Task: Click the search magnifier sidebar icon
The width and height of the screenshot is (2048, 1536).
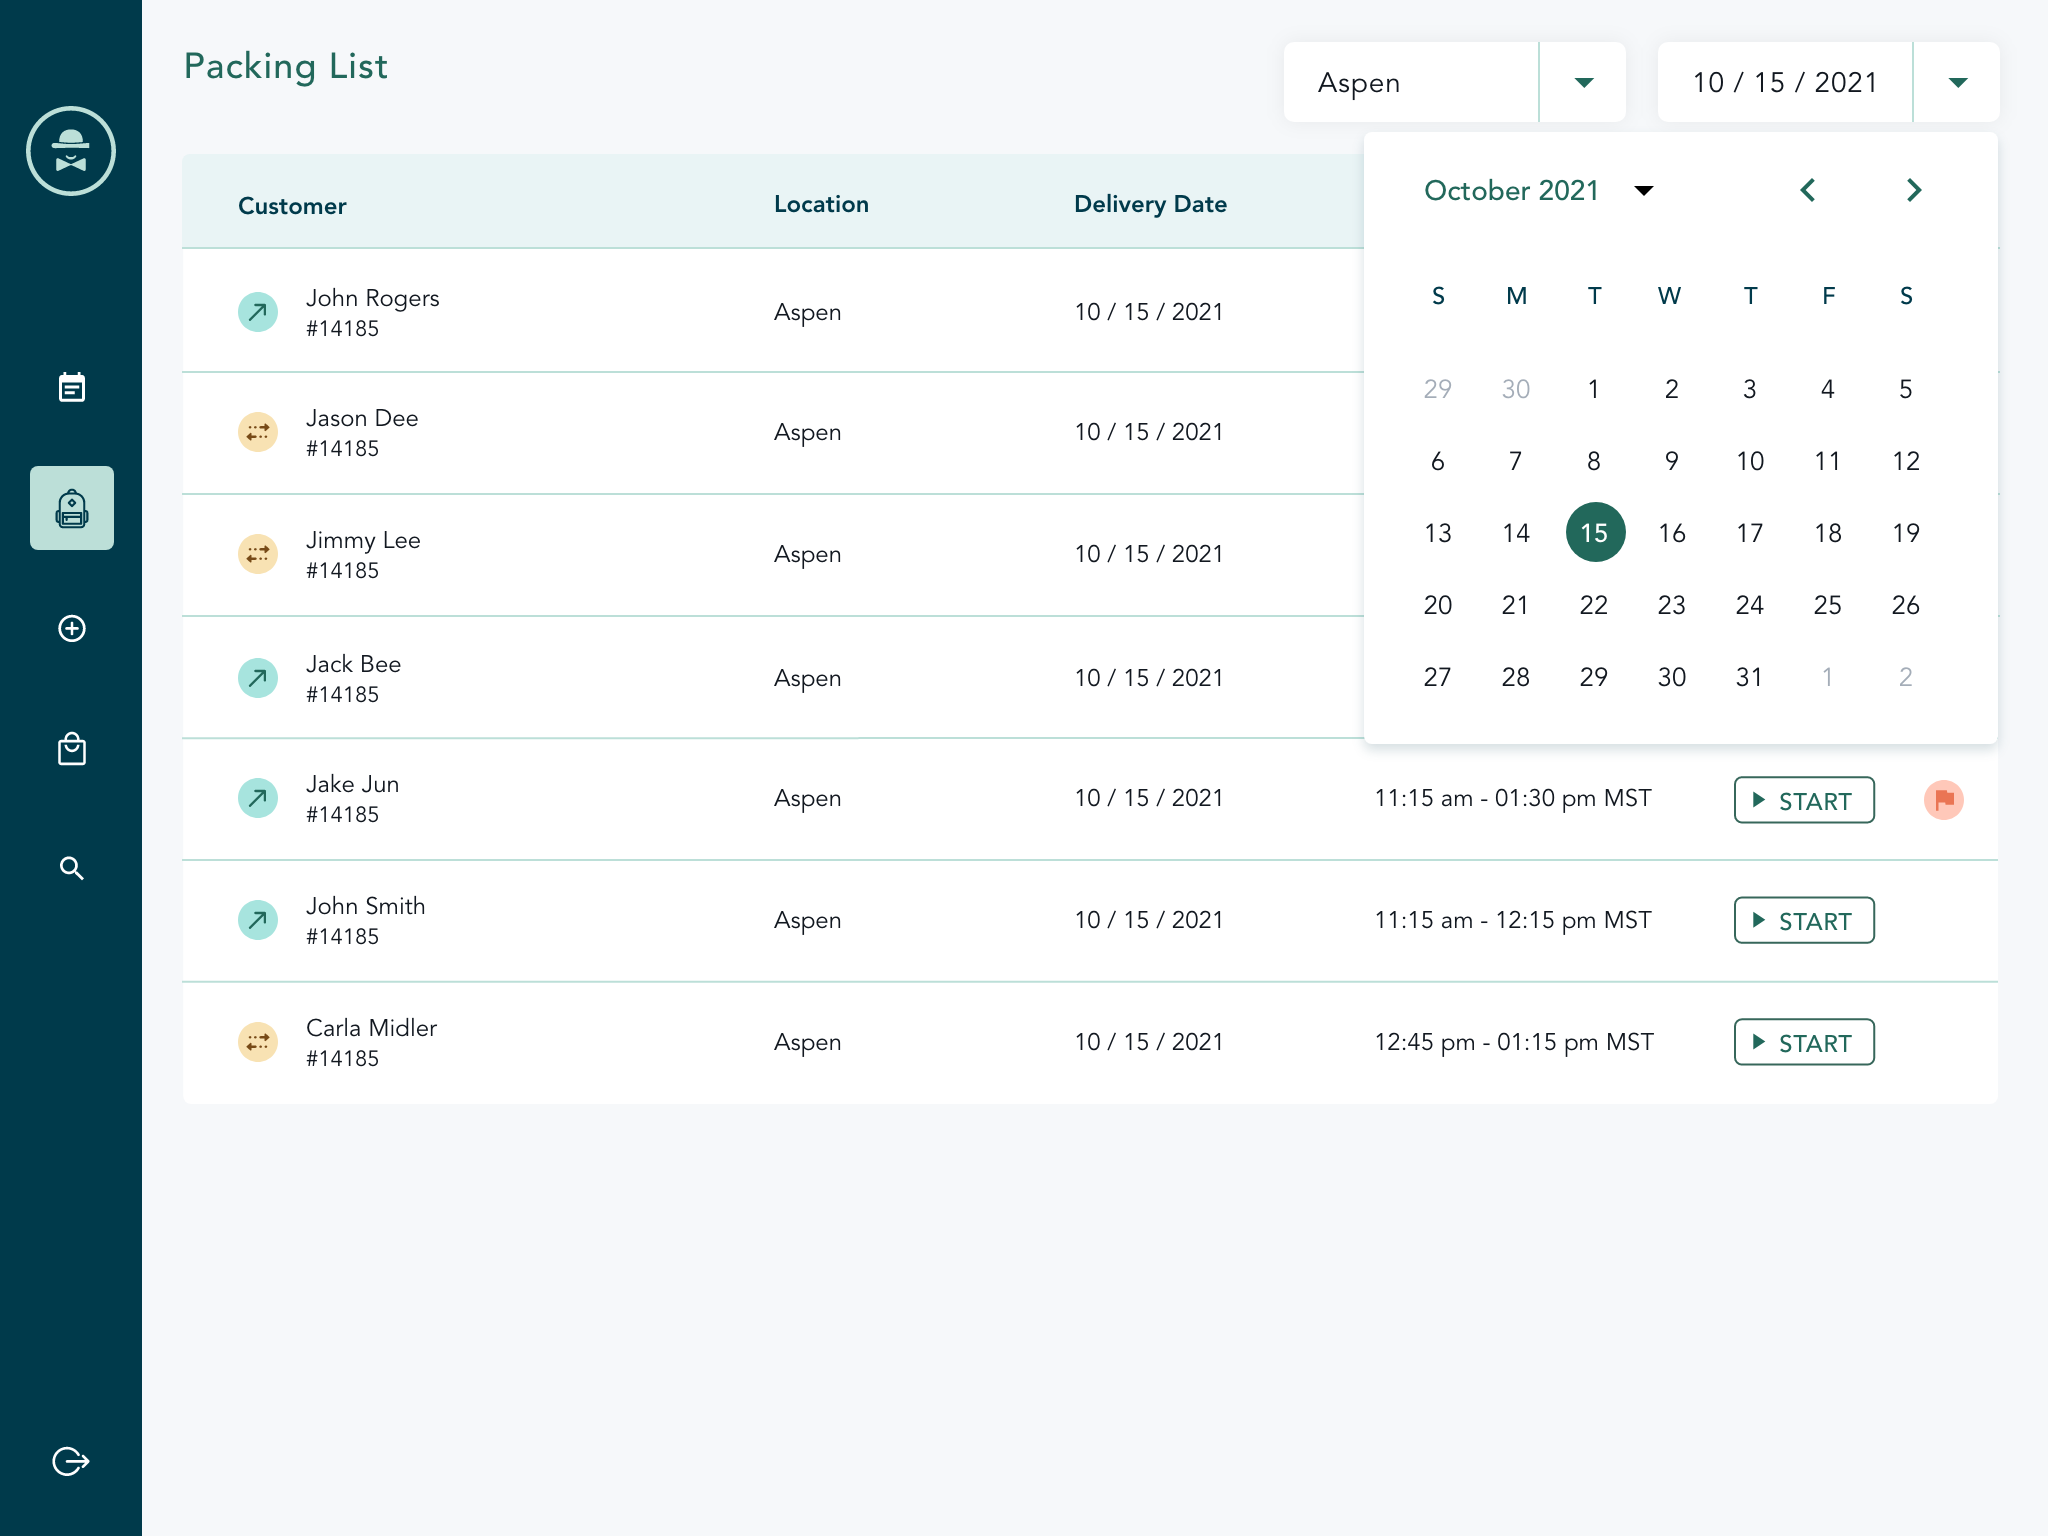Action: 71,868
